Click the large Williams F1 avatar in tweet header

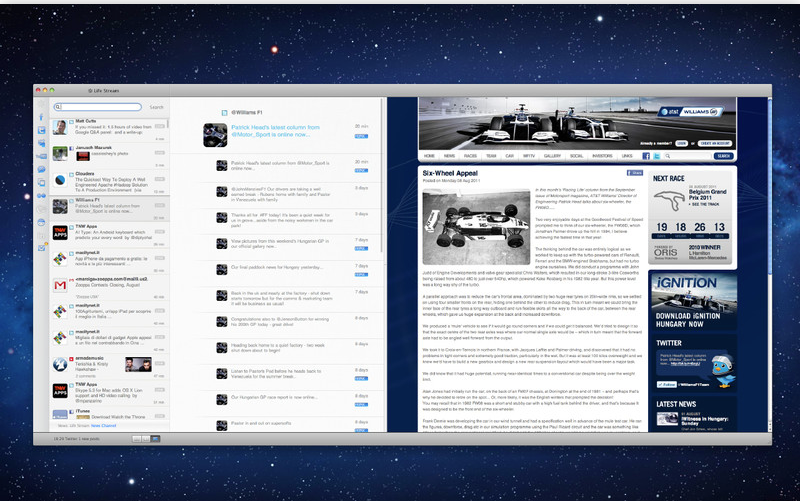(215, 135)
